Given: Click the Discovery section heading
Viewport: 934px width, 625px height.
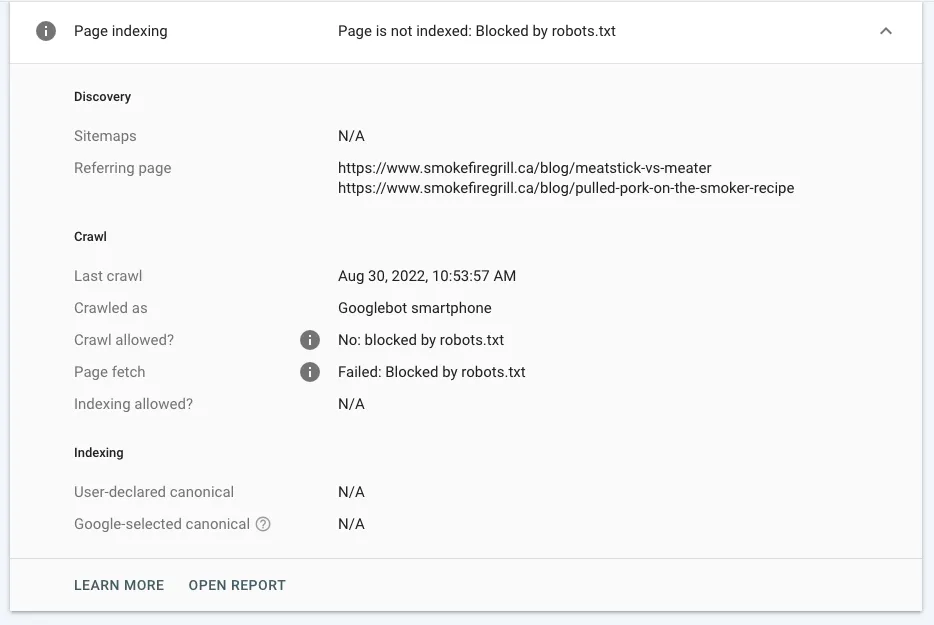Looking at the screenshot, I should coord(102,97).
